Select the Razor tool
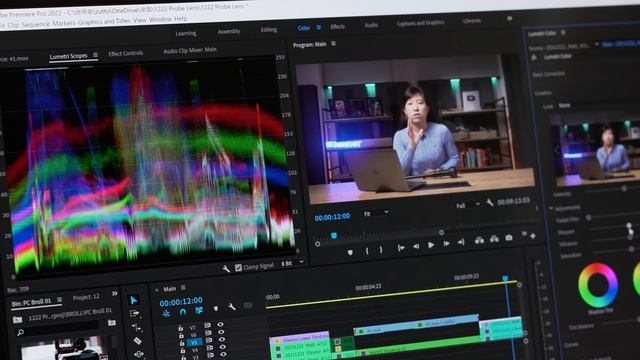The image size is (640, 360). click(x=138, y=341)
